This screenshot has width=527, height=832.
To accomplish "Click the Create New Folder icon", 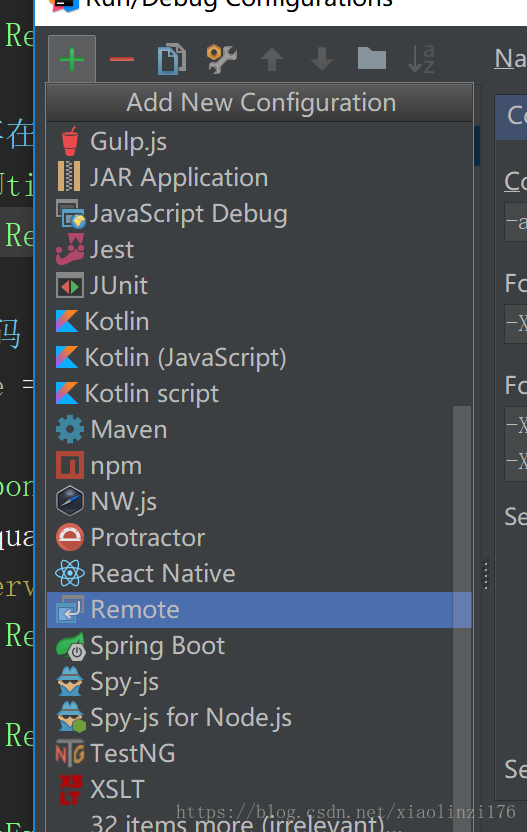I will click(x=372, y=59).
